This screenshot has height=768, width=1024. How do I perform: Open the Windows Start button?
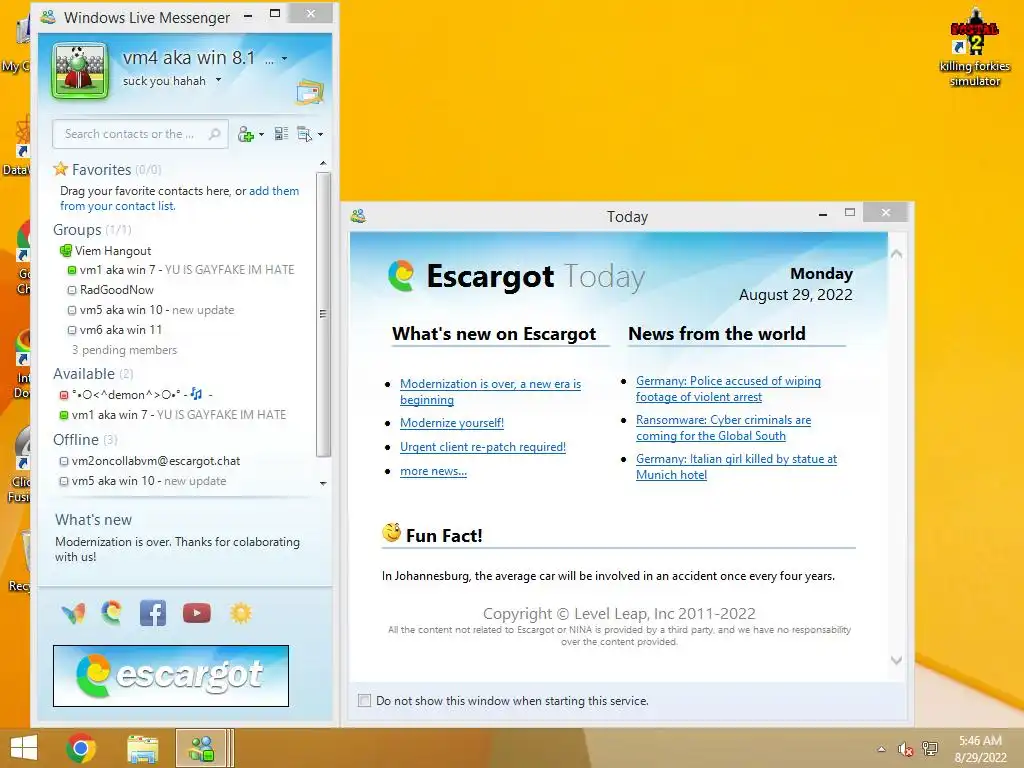coord(24,748)
